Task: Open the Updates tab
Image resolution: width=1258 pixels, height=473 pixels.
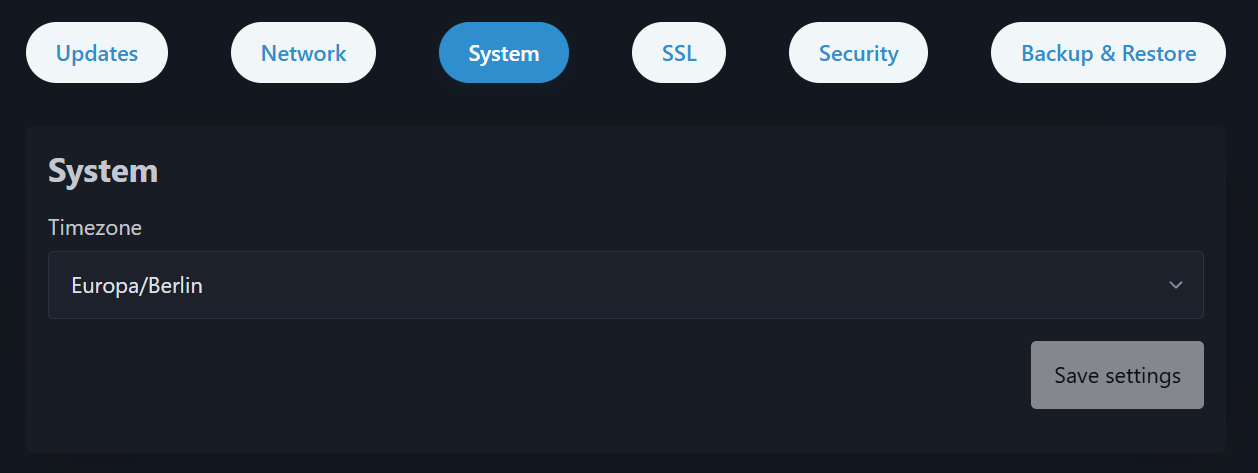Action: click(x=97, y=53)
